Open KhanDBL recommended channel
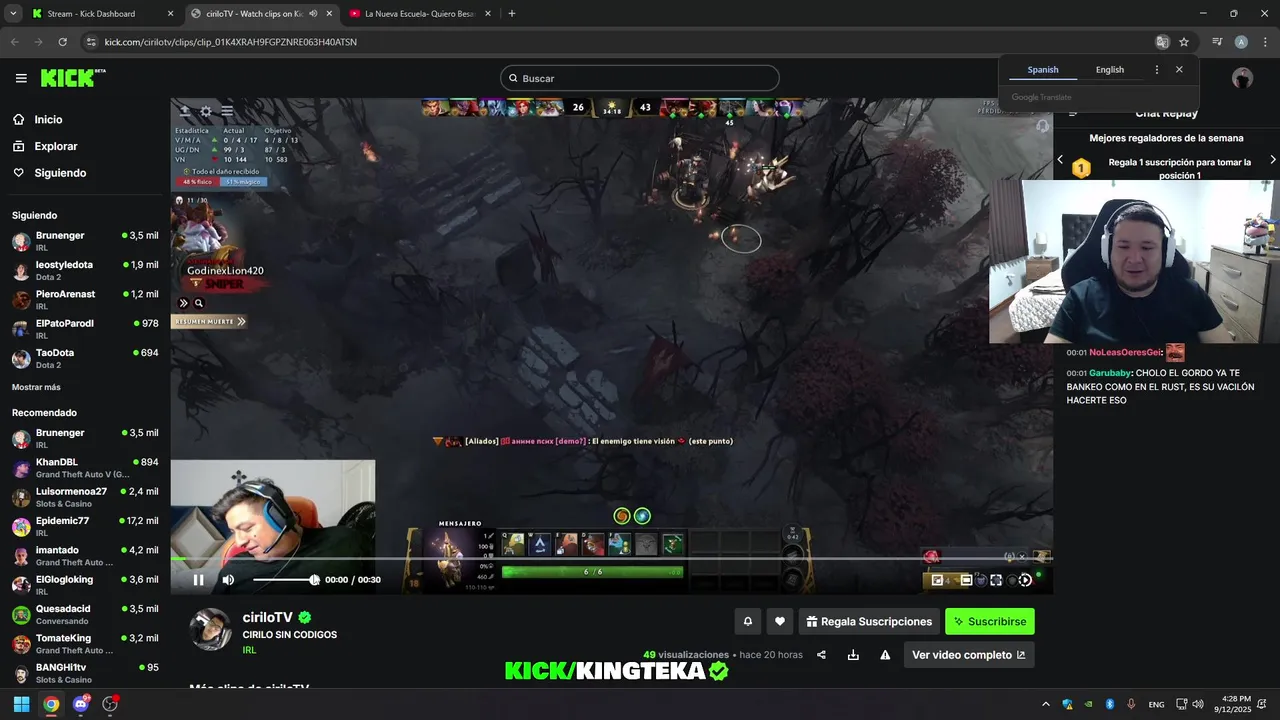The image size is (1280, 720). pyautogui.click(x=85, y=468)
